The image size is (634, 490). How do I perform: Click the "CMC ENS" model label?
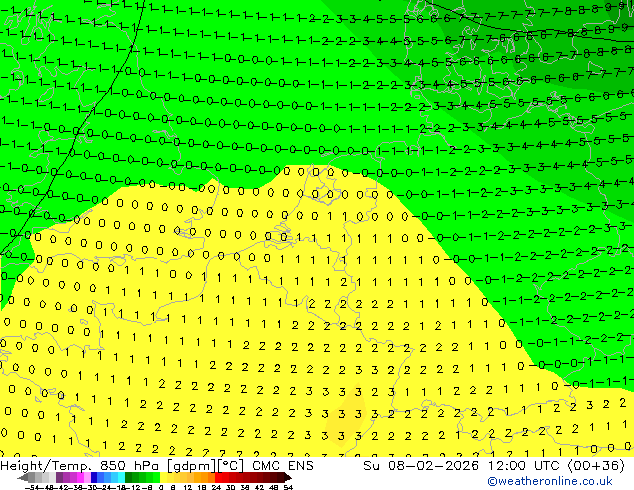(283, 466)
